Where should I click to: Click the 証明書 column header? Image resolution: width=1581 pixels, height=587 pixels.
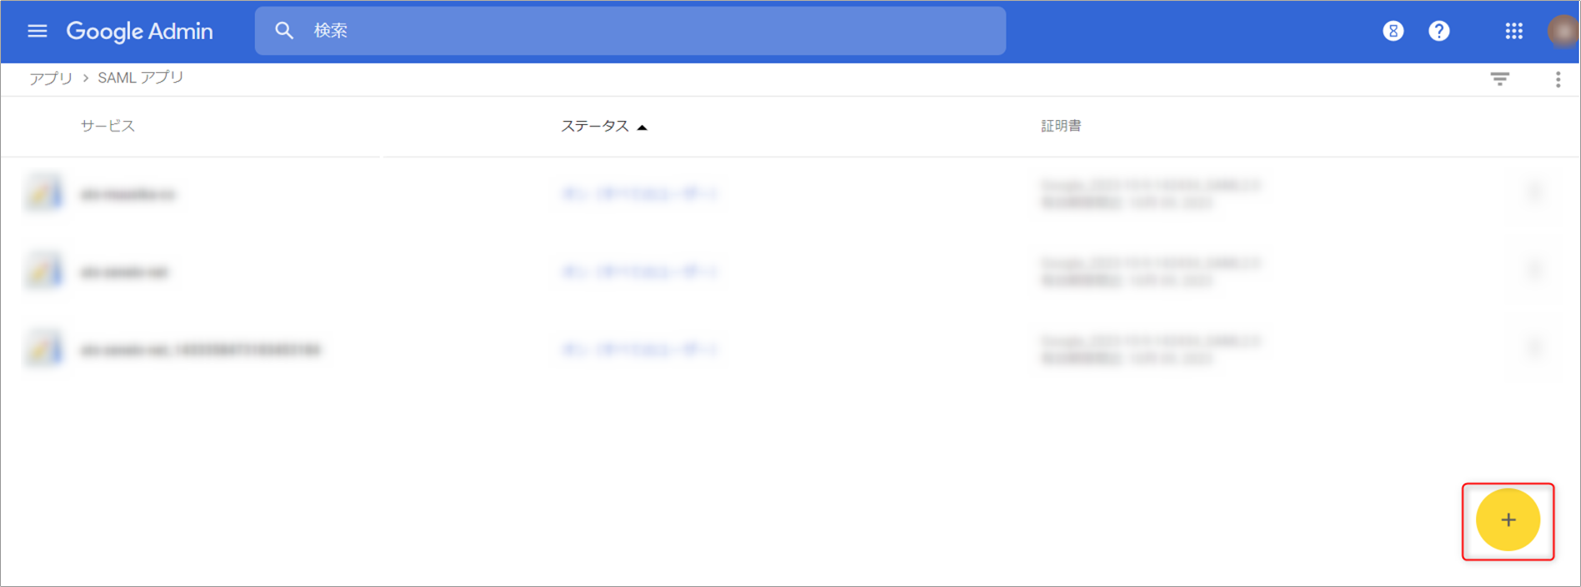[1060, 126]
